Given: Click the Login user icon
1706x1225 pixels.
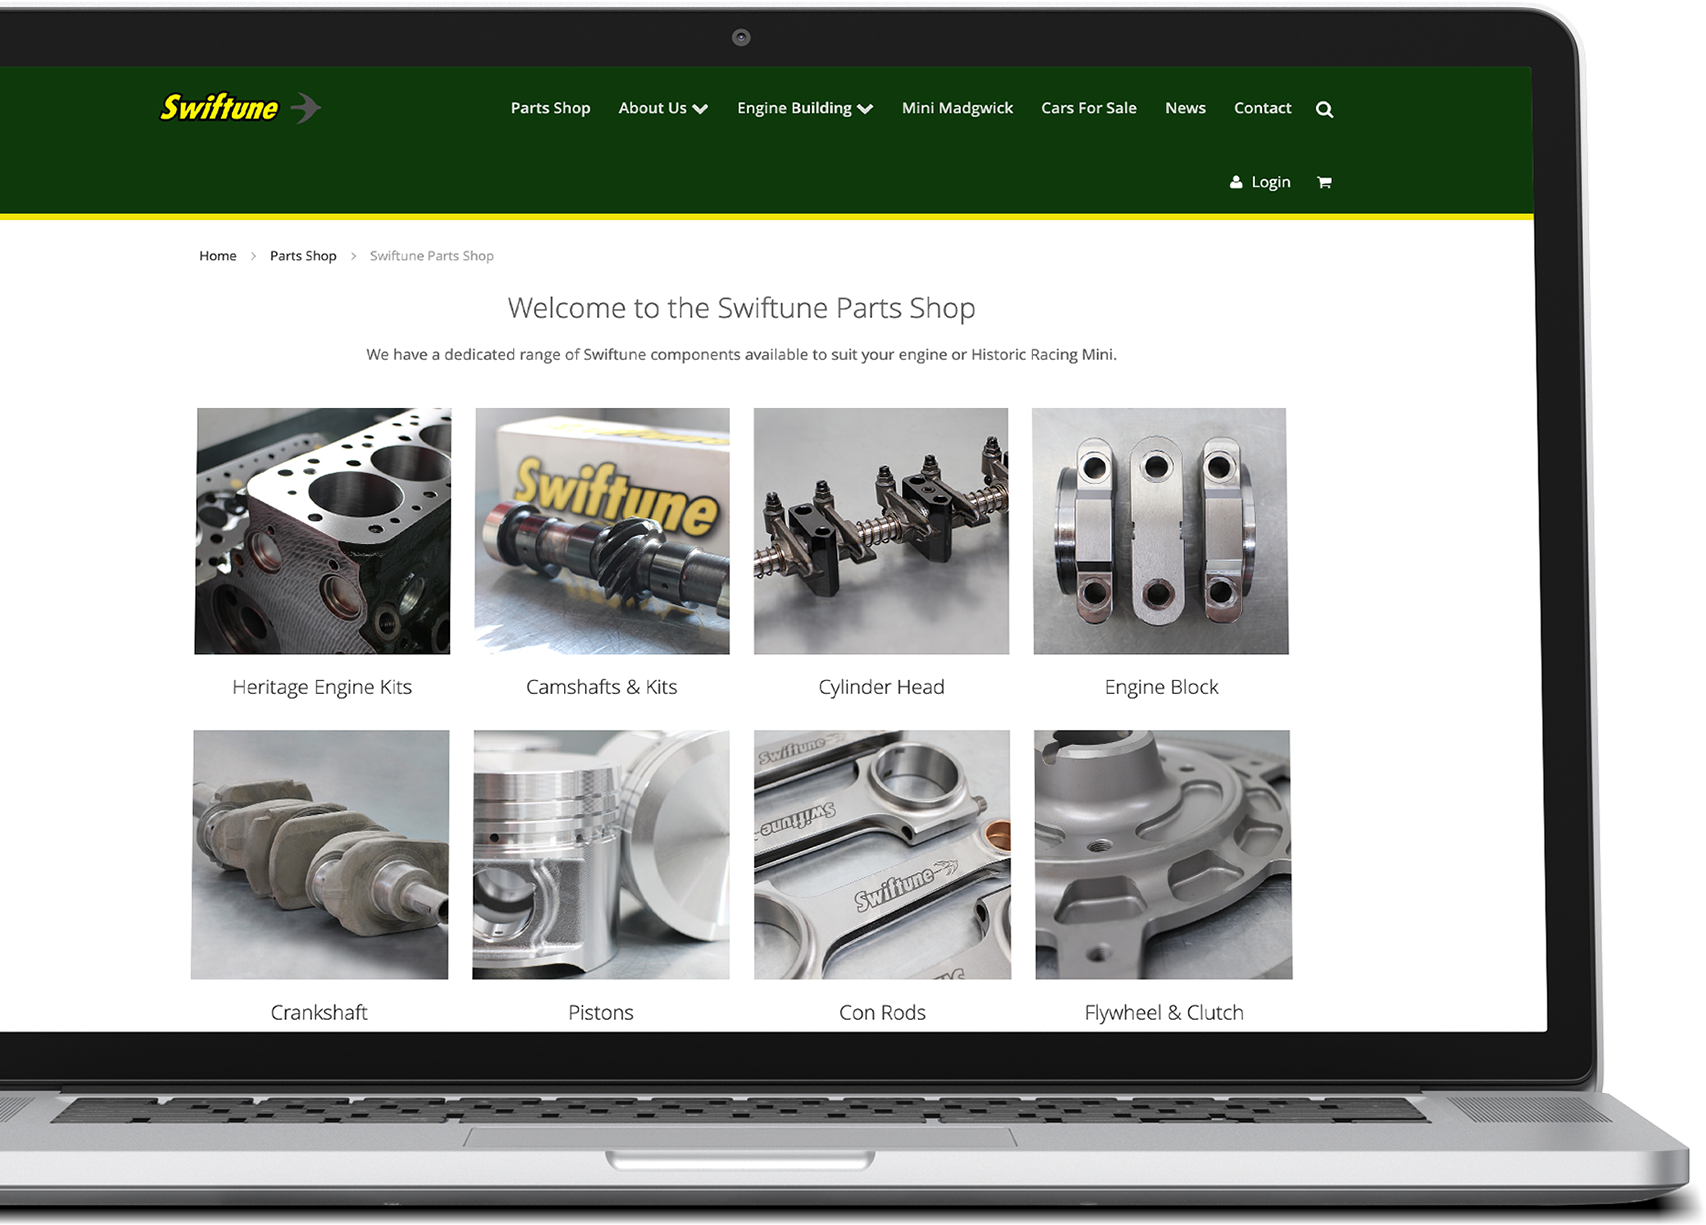Looking at the screenshot, I should [x=1236, y=182].
